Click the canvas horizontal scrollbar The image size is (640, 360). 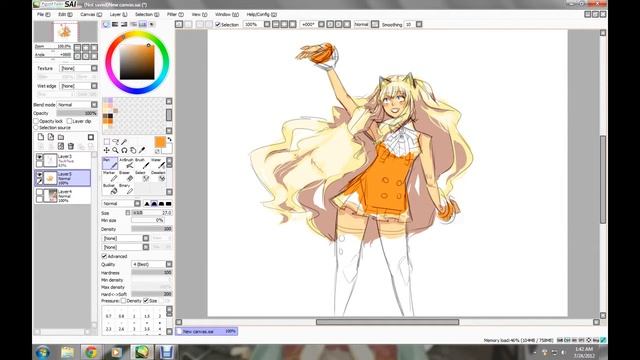[x=387, y=322]
